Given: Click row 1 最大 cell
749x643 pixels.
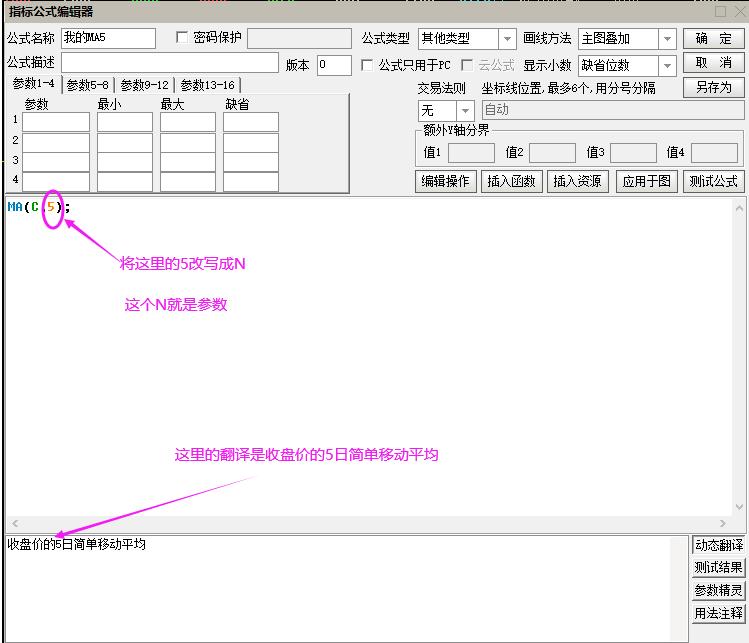Looking at the screenshot, I should click(188, 122).
